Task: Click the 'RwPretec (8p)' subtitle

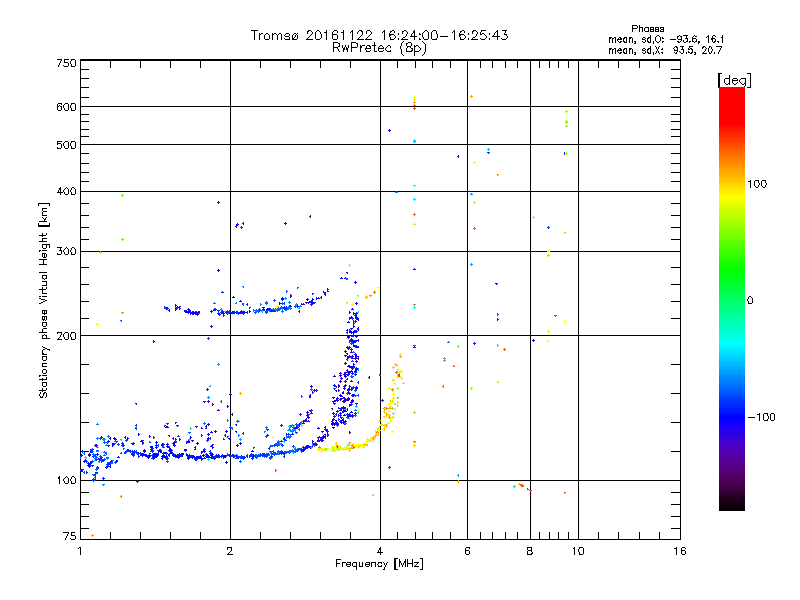Action: click(379, 48)
